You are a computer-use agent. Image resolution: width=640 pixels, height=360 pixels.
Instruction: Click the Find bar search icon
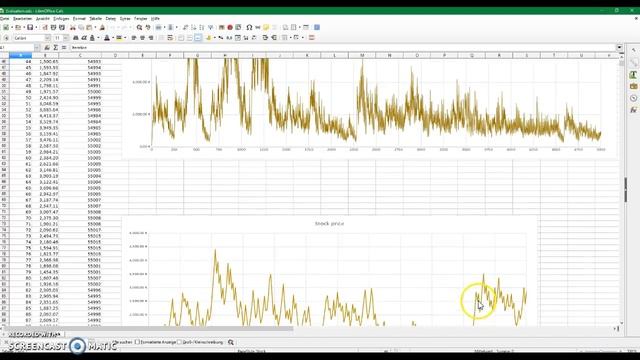tap(231, 342)
